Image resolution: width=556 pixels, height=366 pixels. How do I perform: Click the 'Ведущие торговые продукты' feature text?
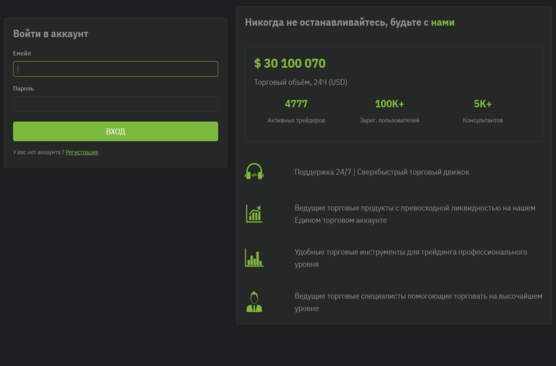415,214
